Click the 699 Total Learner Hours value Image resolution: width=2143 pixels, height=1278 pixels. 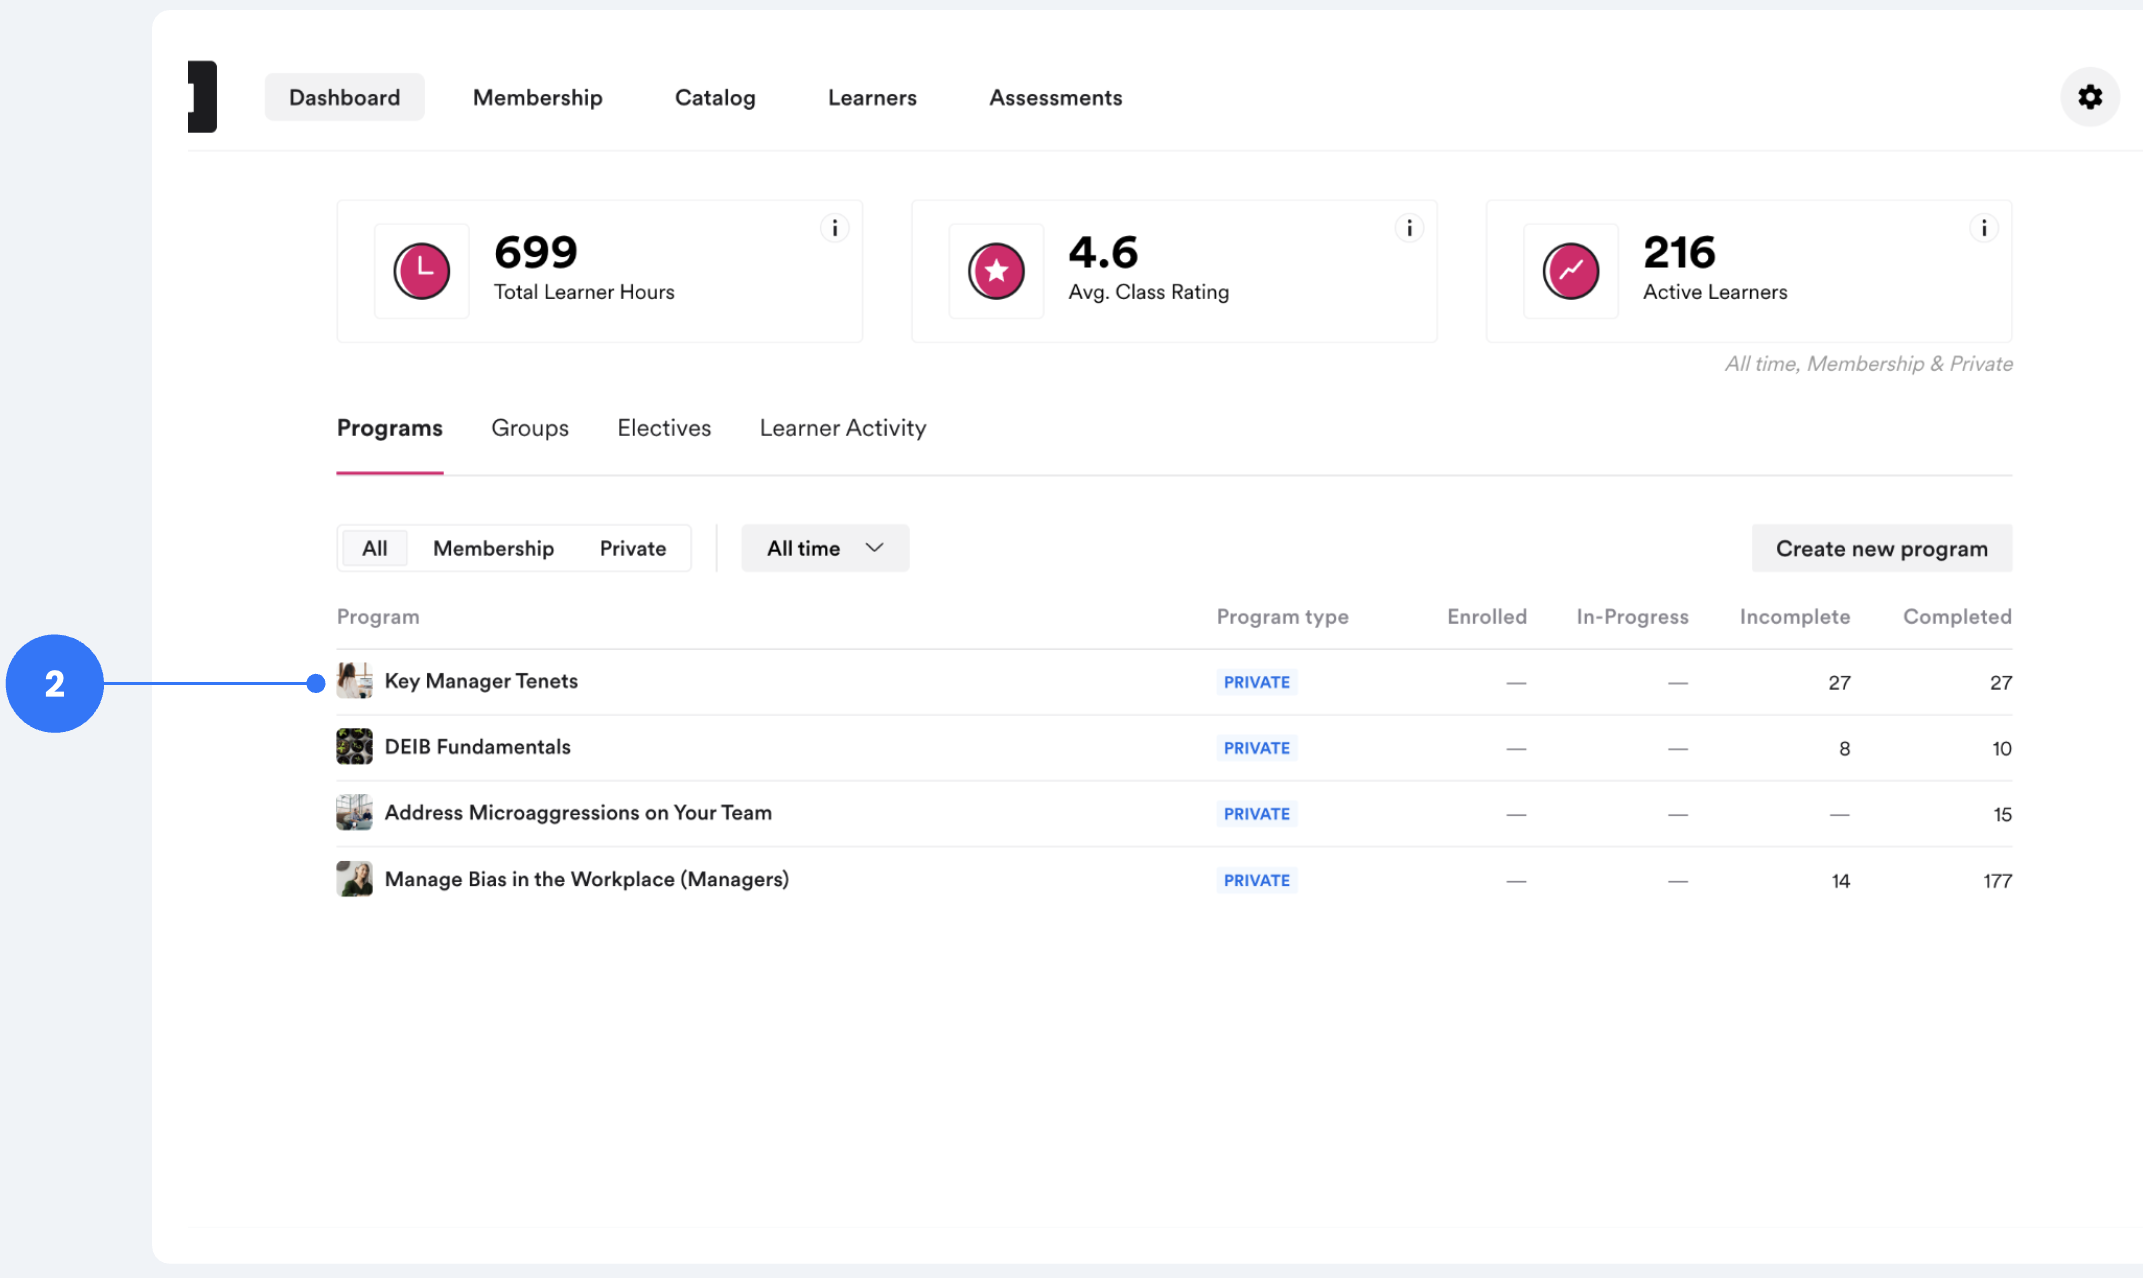coord(536,252)
